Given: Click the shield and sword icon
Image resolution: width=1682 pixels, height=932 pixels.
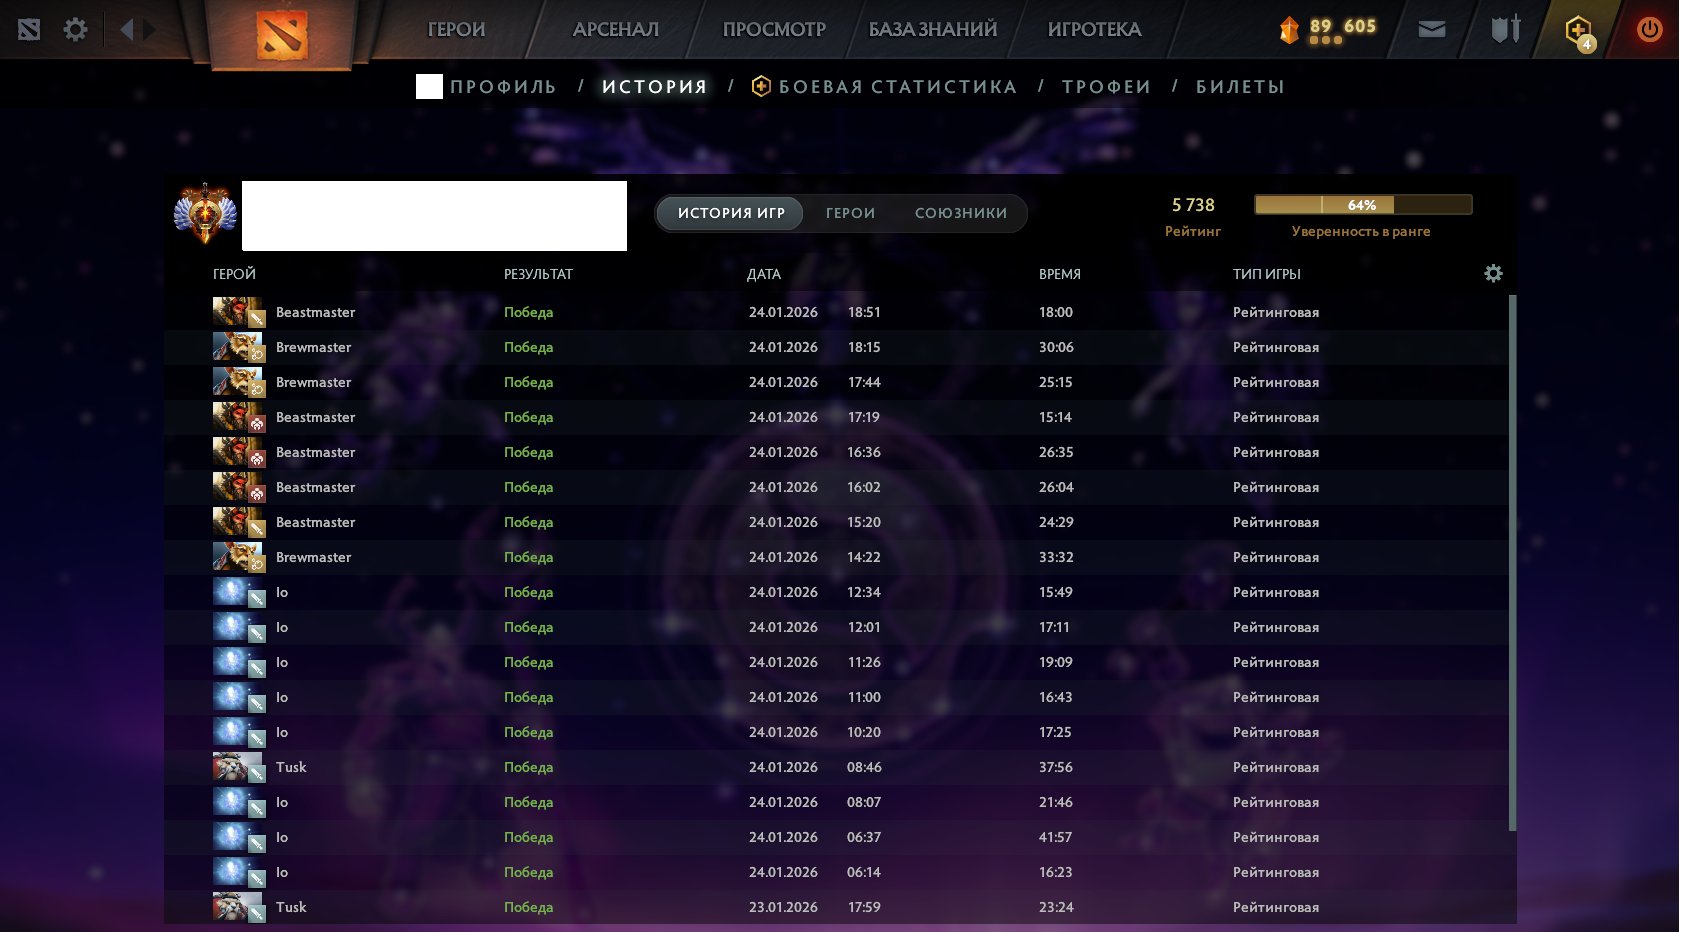Looking at the screenshot, I should (x=1505, y=30).
